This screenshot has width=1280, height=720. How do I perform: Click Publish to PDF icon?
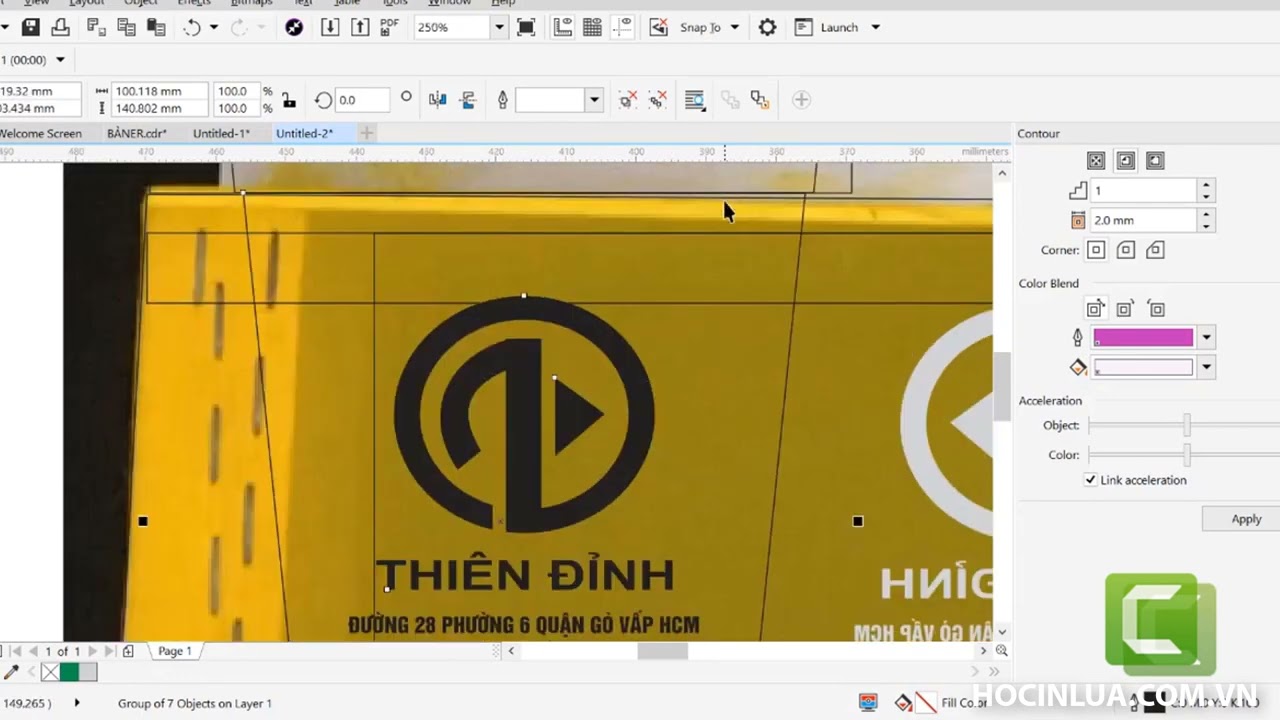[x=390, y=28]
